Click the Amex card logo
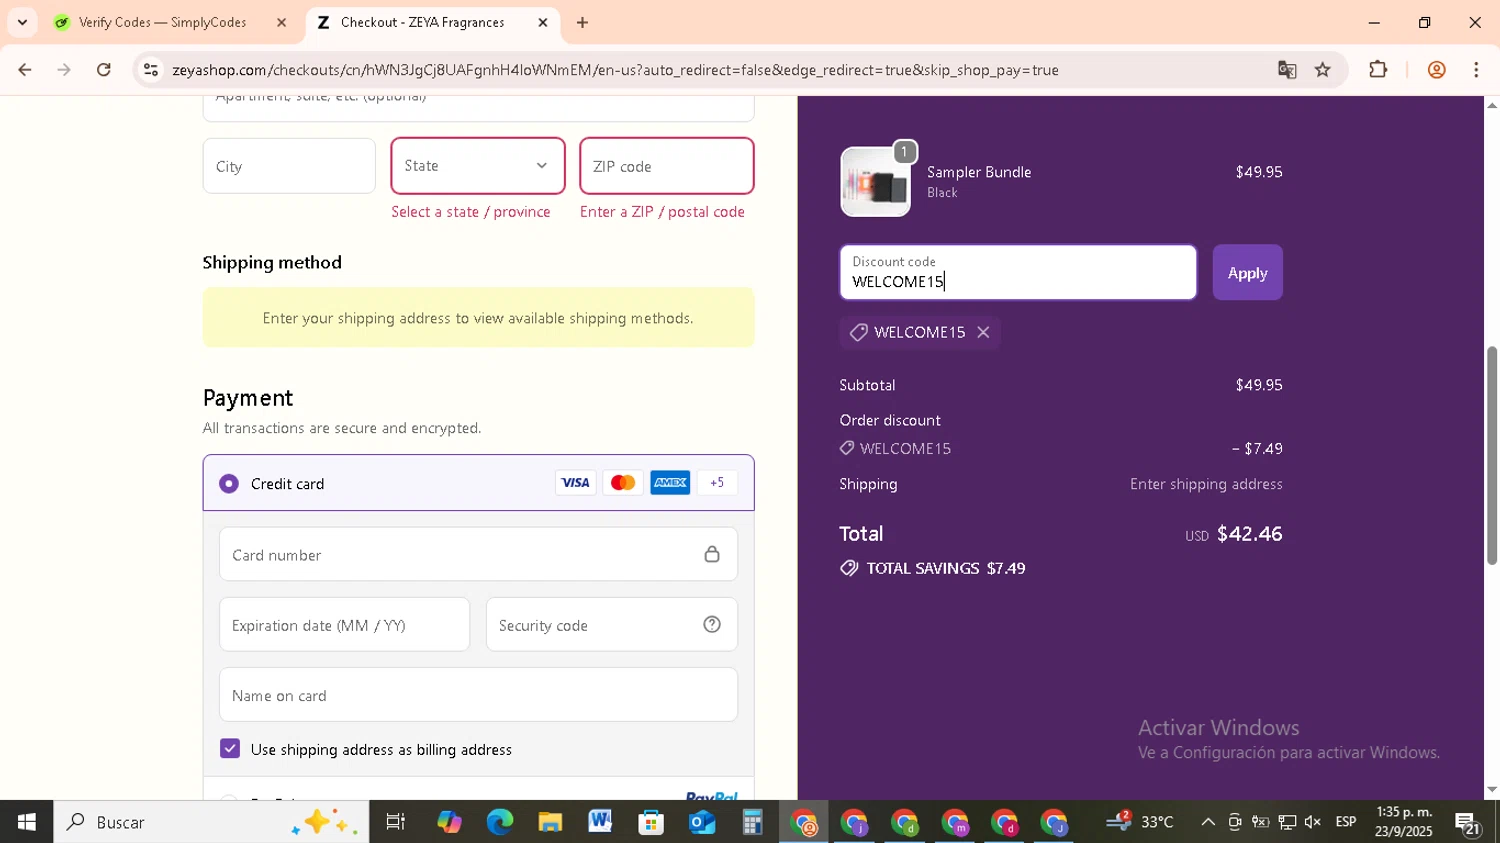The height and width of the screenshot is (843, 1500). pos(670,483)
